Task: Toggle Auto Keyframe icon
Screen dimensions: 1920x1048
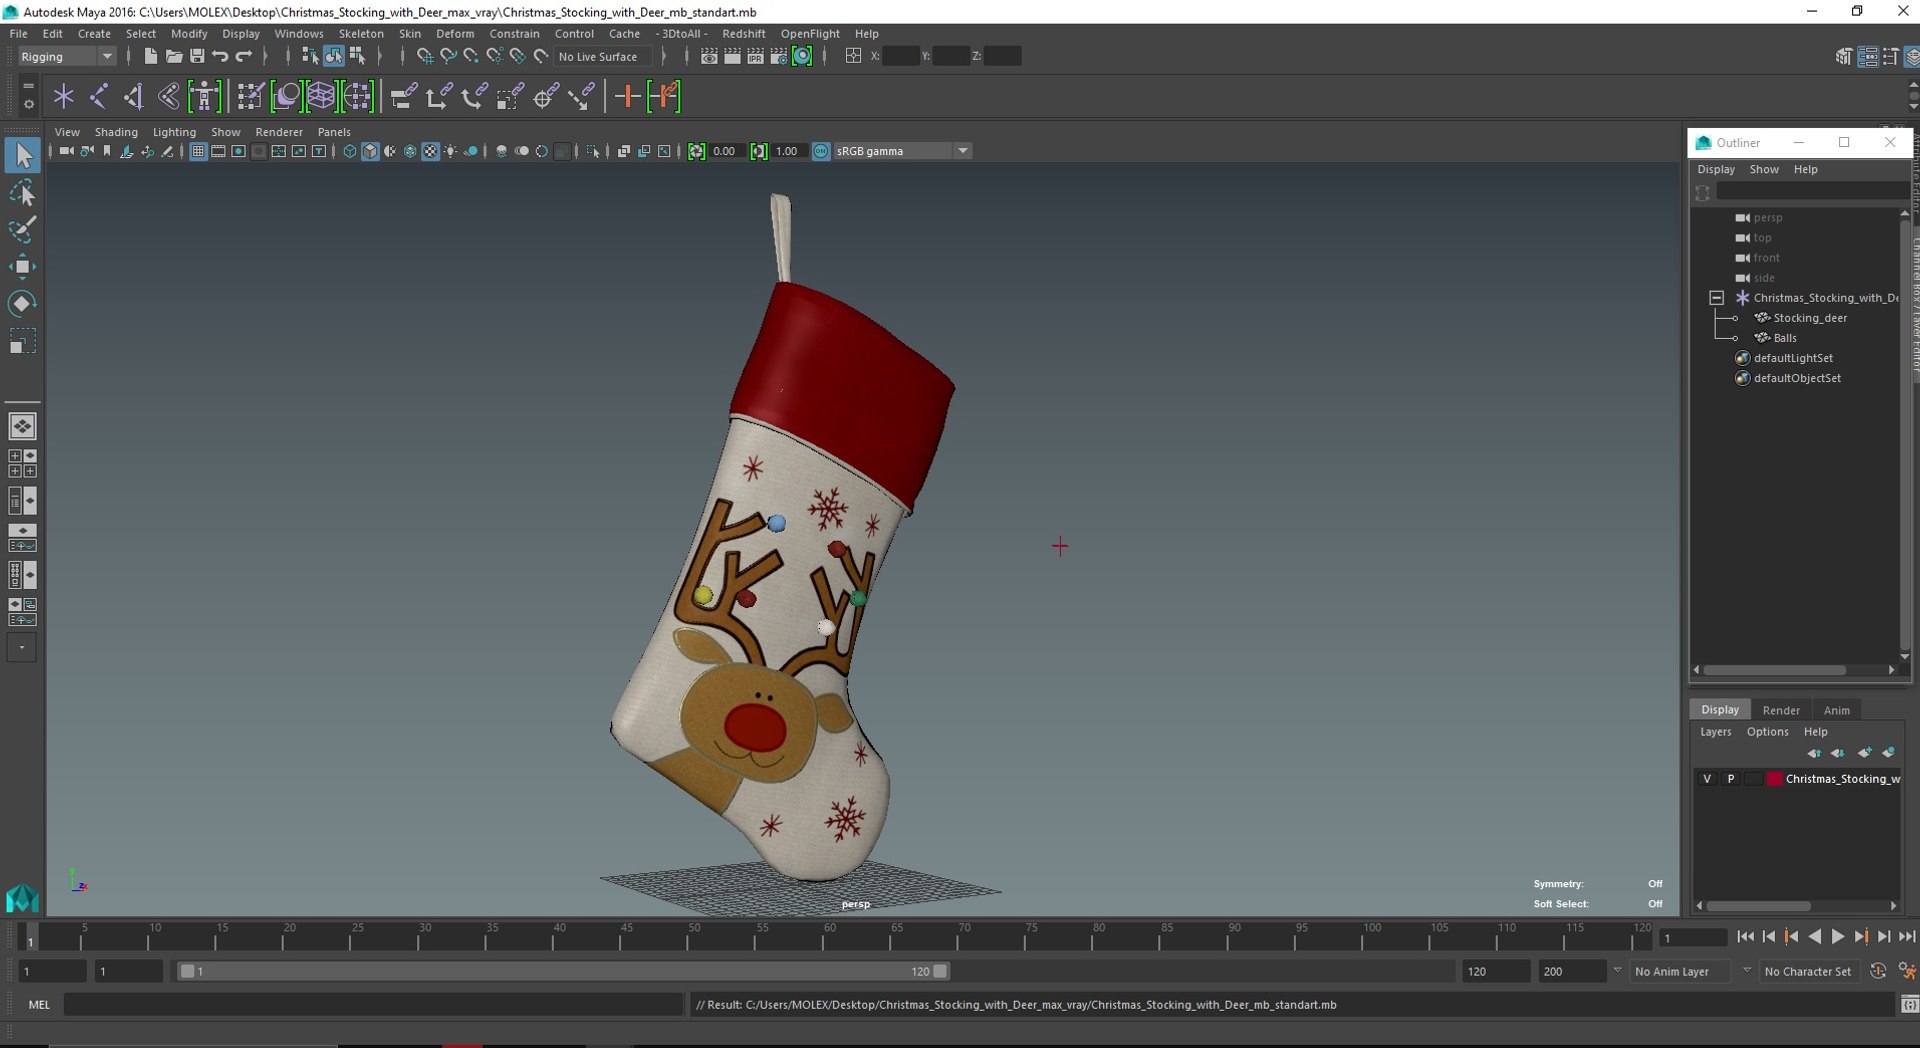Action: [x=1877, y=971]
